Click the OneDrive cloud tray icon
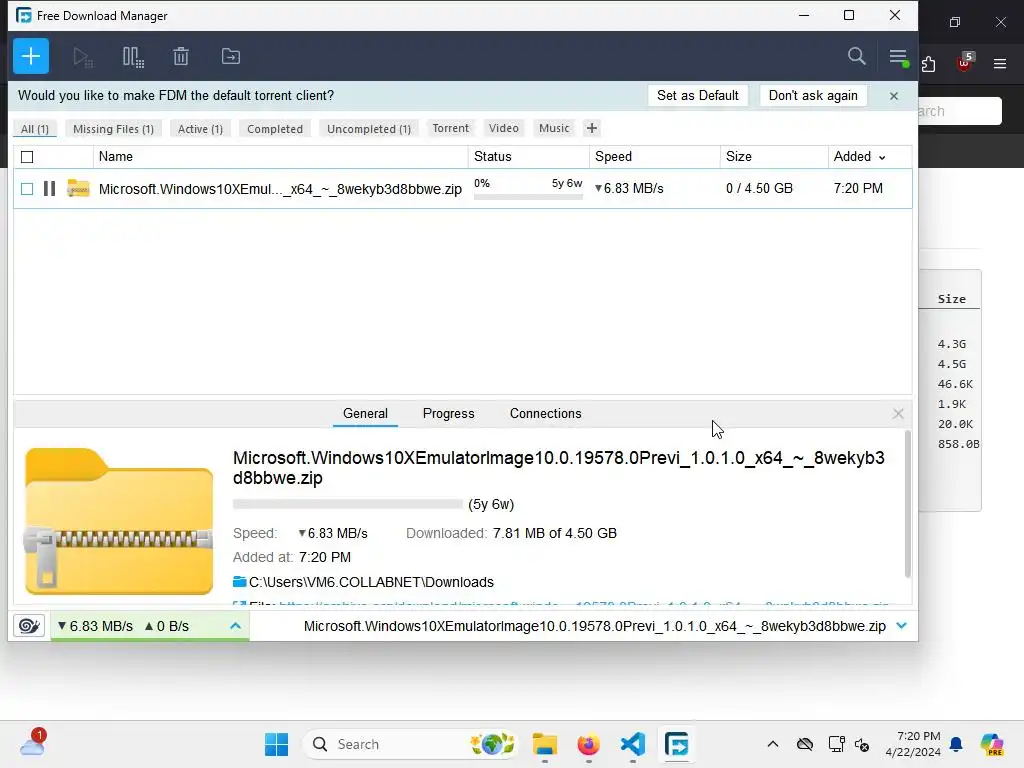 [805, 744]
